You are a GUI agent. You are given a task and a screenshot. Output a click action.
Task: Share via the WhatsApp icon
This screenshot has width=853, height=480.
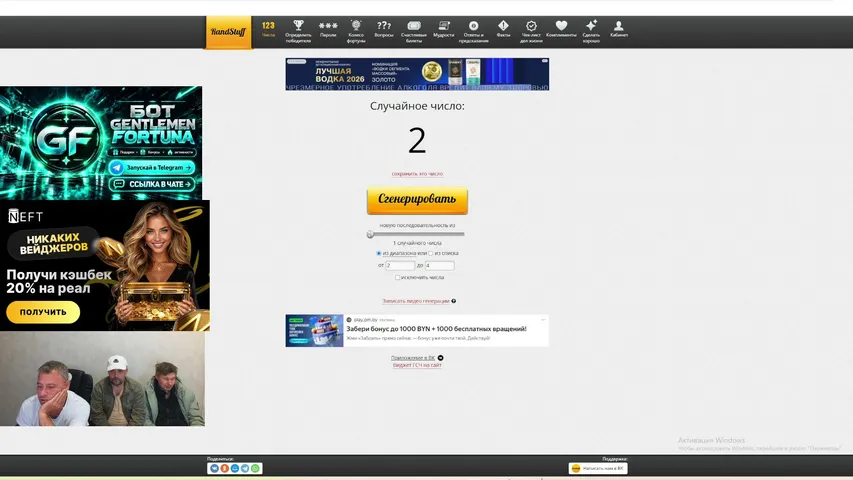(x=255, y=469)
